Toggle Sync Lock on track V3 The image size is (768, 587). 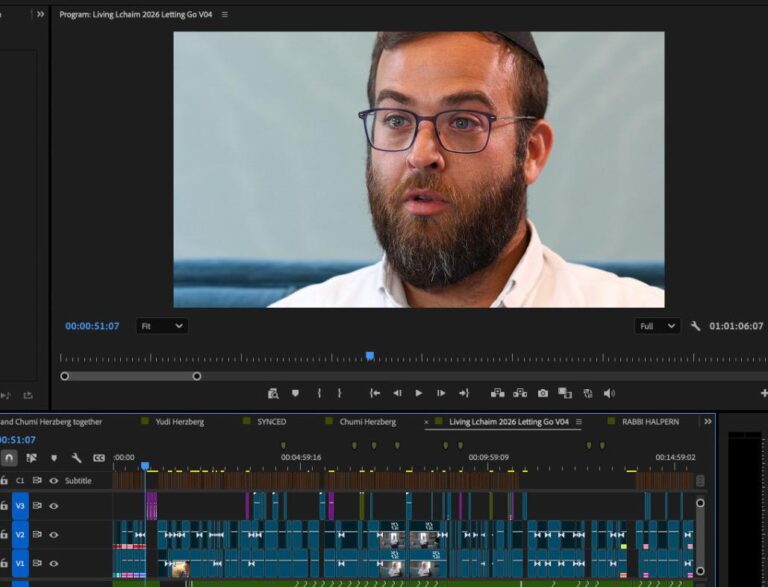[x=37, y=506]
